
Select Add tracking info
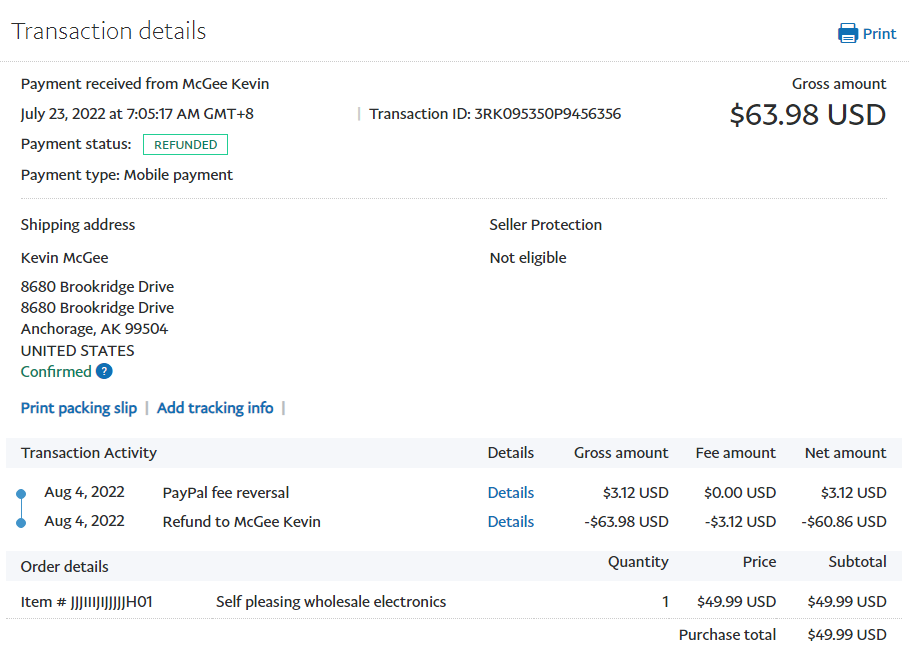point(215,408)
